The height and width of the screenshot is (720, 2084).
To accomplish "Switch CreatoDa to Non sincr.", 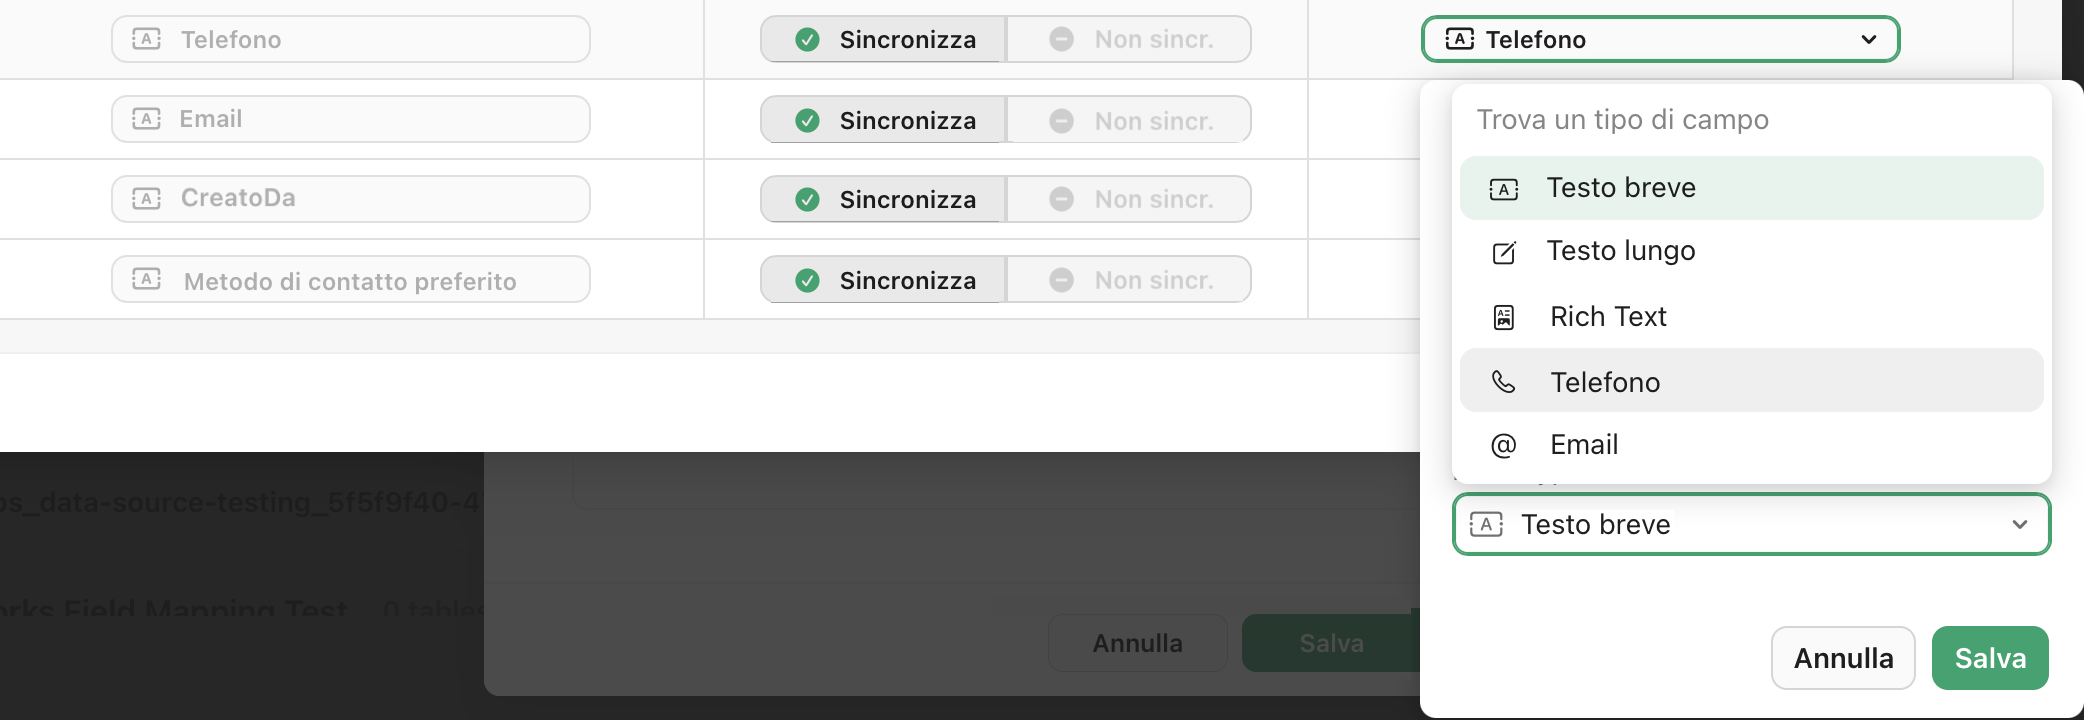I will point(1128,198).
